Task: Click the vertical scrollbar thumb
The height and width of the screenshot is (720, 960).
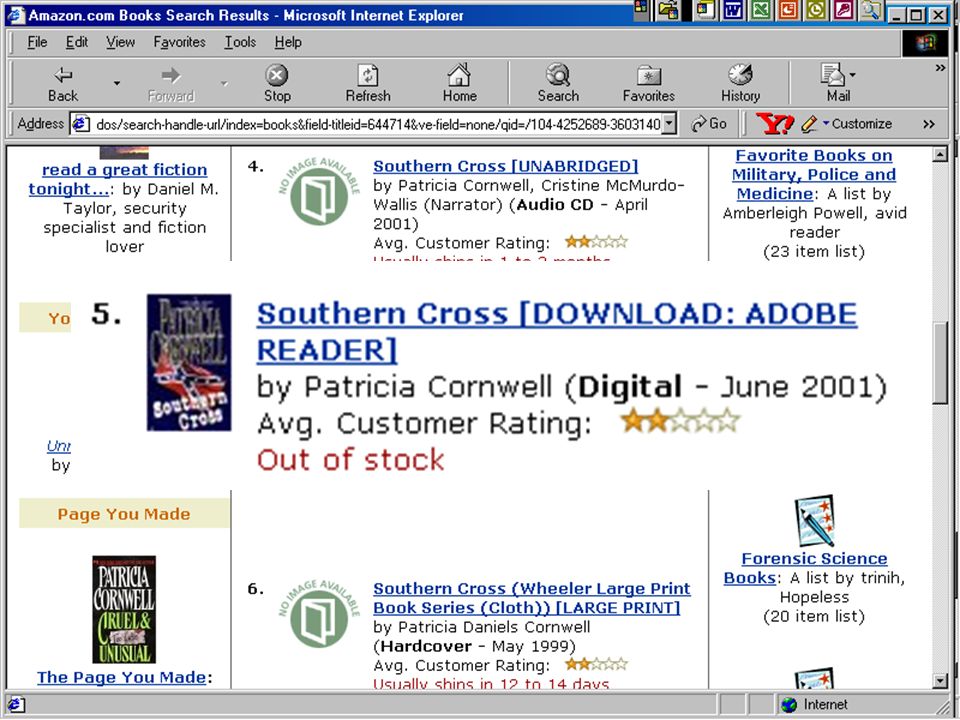Action: coord(940,362)
